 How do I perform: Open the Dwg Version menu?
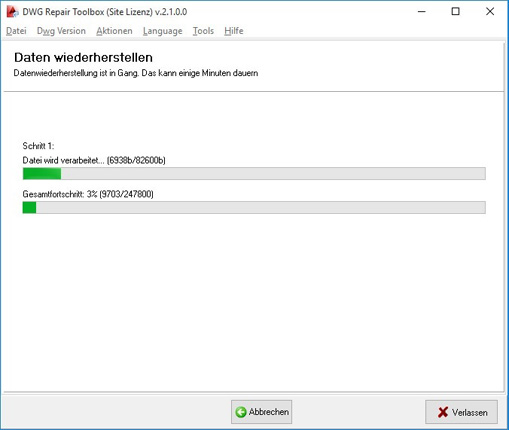[x=61, y=31]
